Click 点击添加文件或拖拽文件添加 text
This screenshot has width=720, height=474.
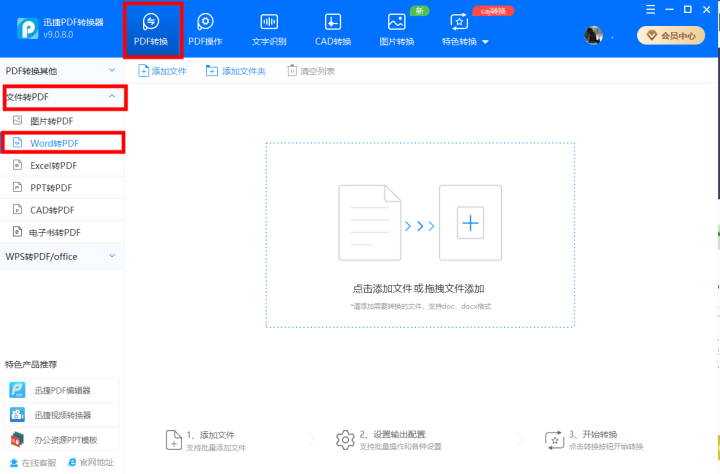pos(418,288)
